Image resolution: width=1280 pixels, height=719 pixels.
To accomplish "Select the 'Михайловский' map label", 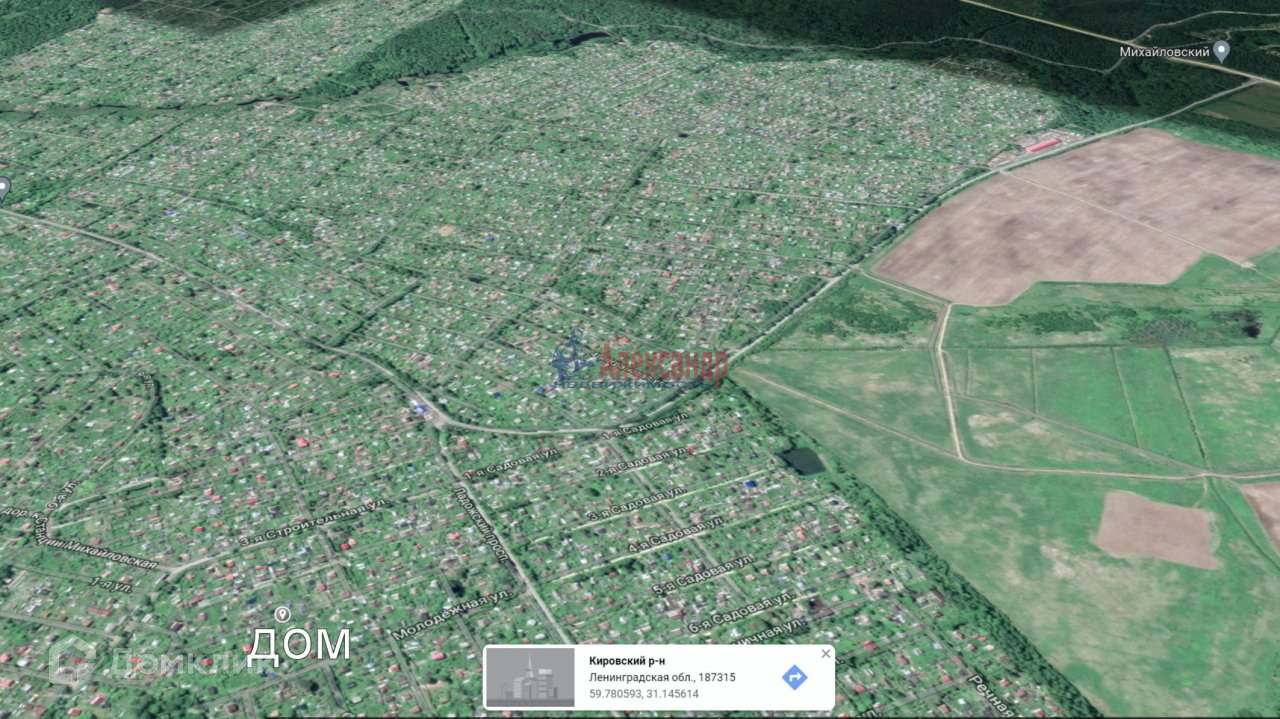I will [x=1164, y=51].
